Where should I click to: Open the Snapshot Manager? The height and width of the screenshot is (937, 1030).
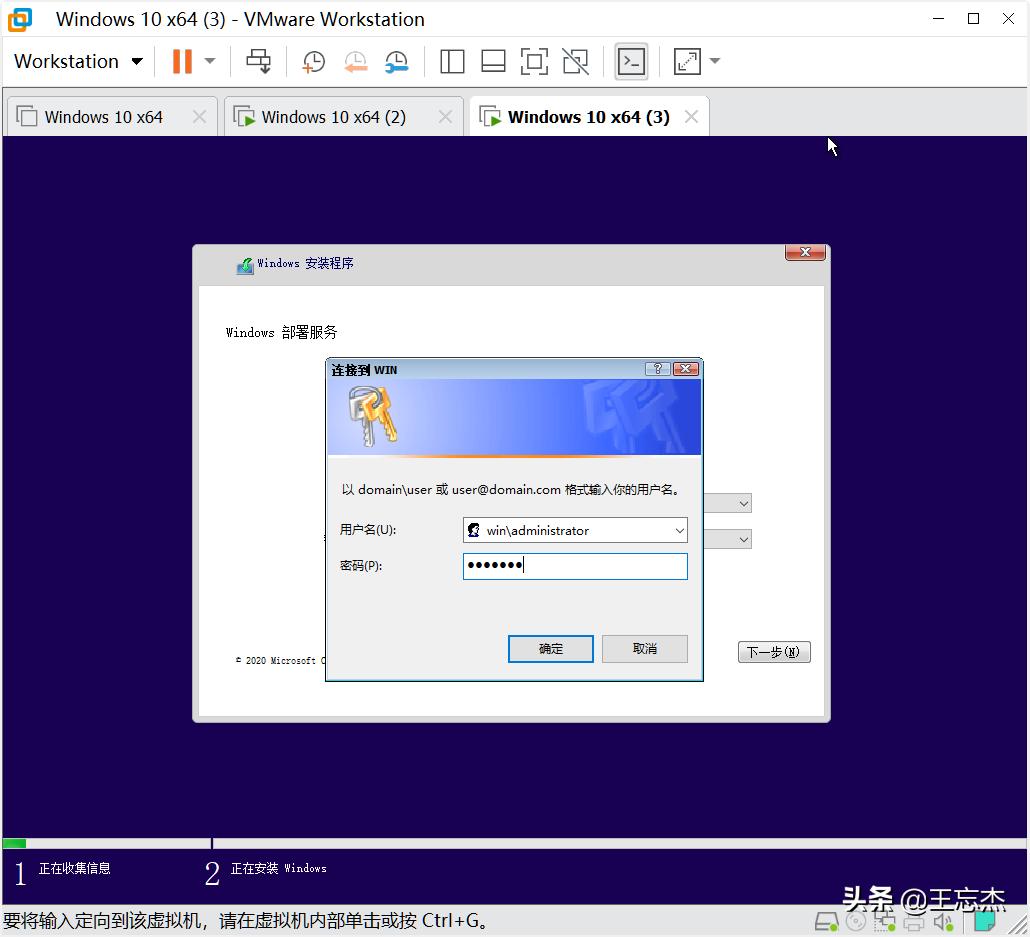397,61
